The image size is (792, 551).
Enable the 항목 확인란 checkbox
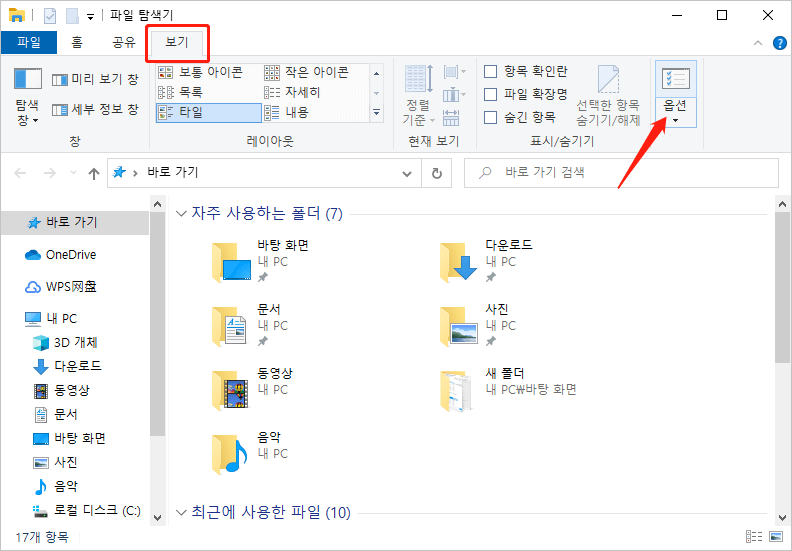click(x=491, y=72)
